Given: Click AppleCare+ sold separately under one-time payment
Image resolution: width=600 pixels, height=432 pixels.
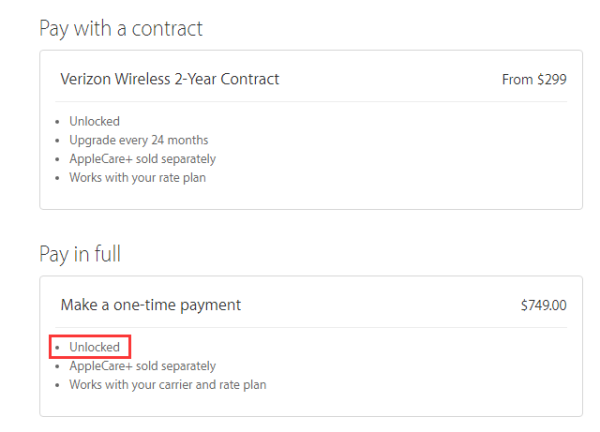Looking at the screenshot, I should tap(142, 366).
